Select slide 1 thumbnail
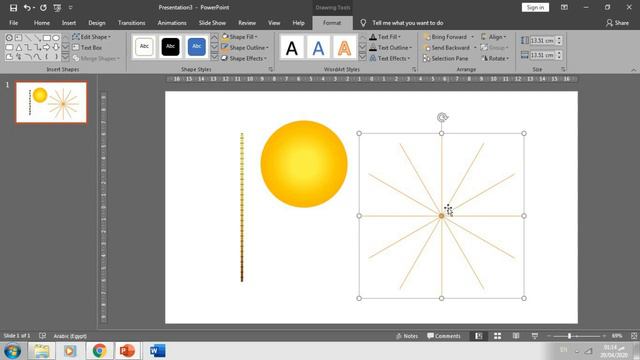 [51, 102]
